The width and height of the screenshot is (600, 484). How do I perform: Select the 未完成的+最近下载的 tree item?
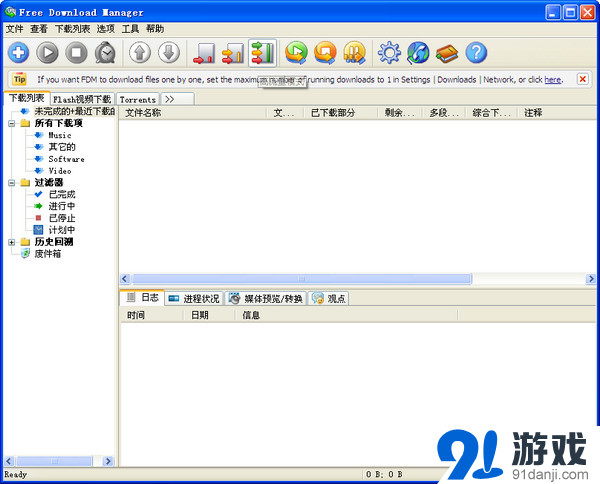[75, 111]
